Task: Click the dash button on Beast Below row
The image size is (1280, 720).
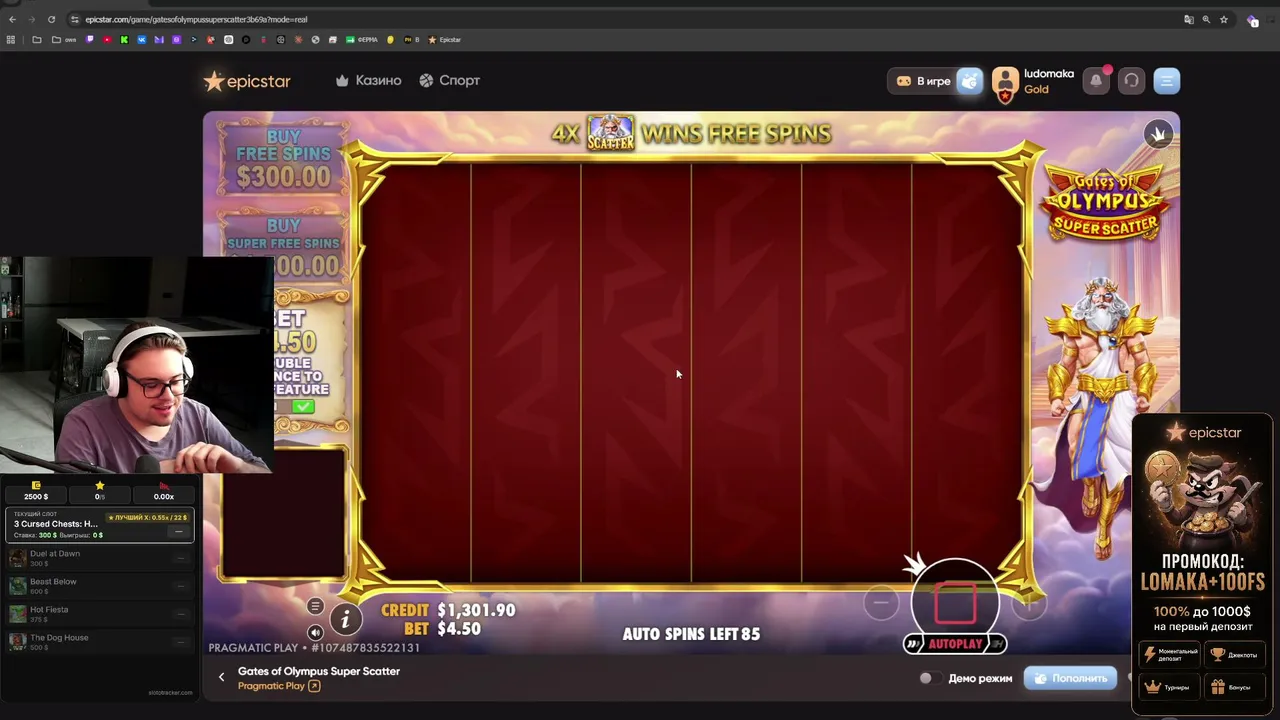Action: click(180, 586)
